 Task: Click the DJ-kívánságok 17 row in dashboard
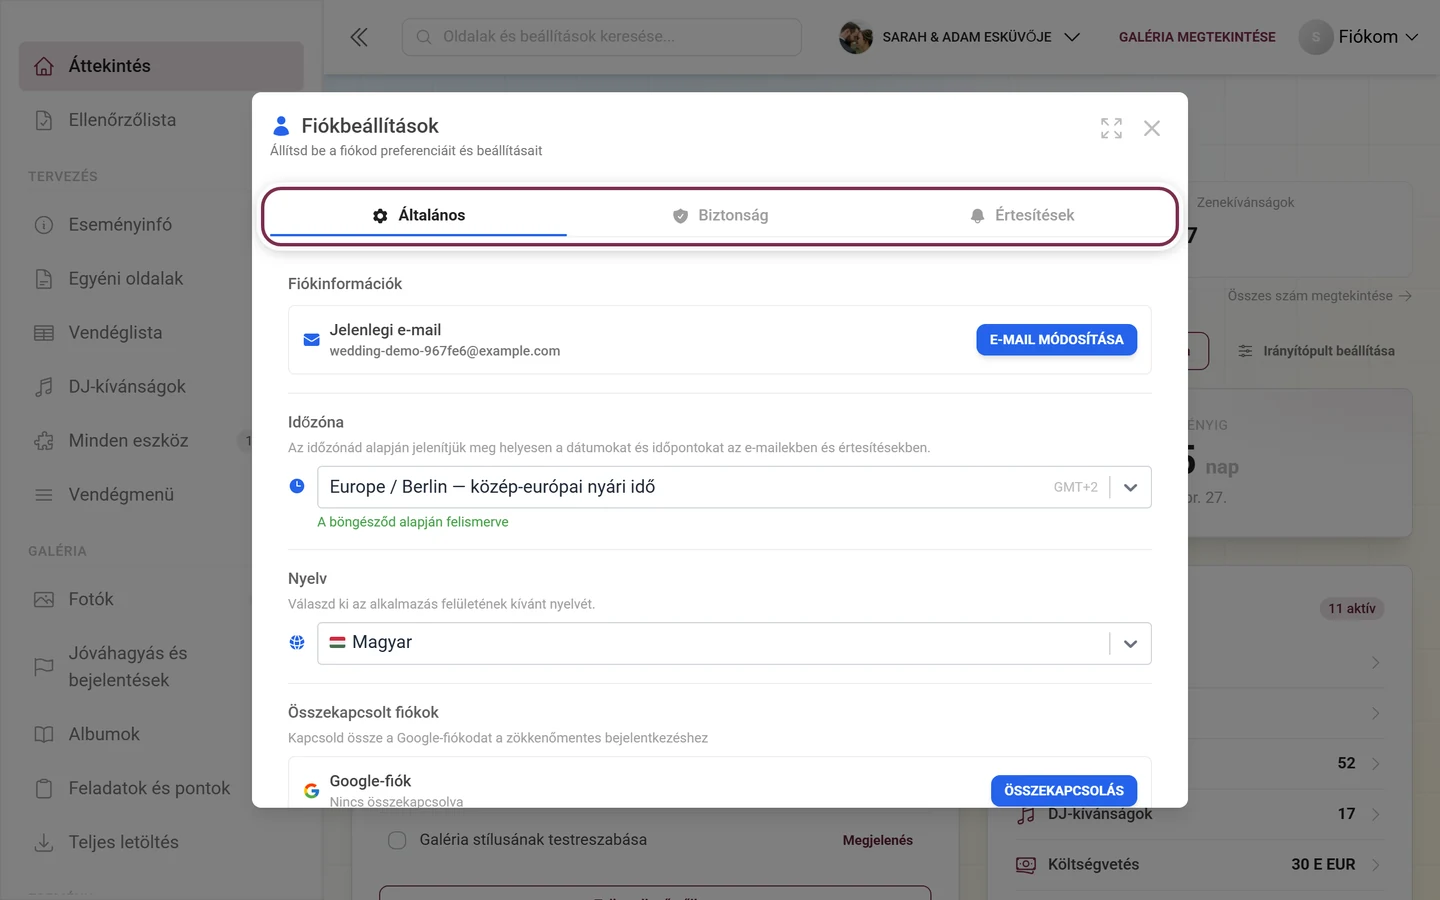(x=1200, y=814)
